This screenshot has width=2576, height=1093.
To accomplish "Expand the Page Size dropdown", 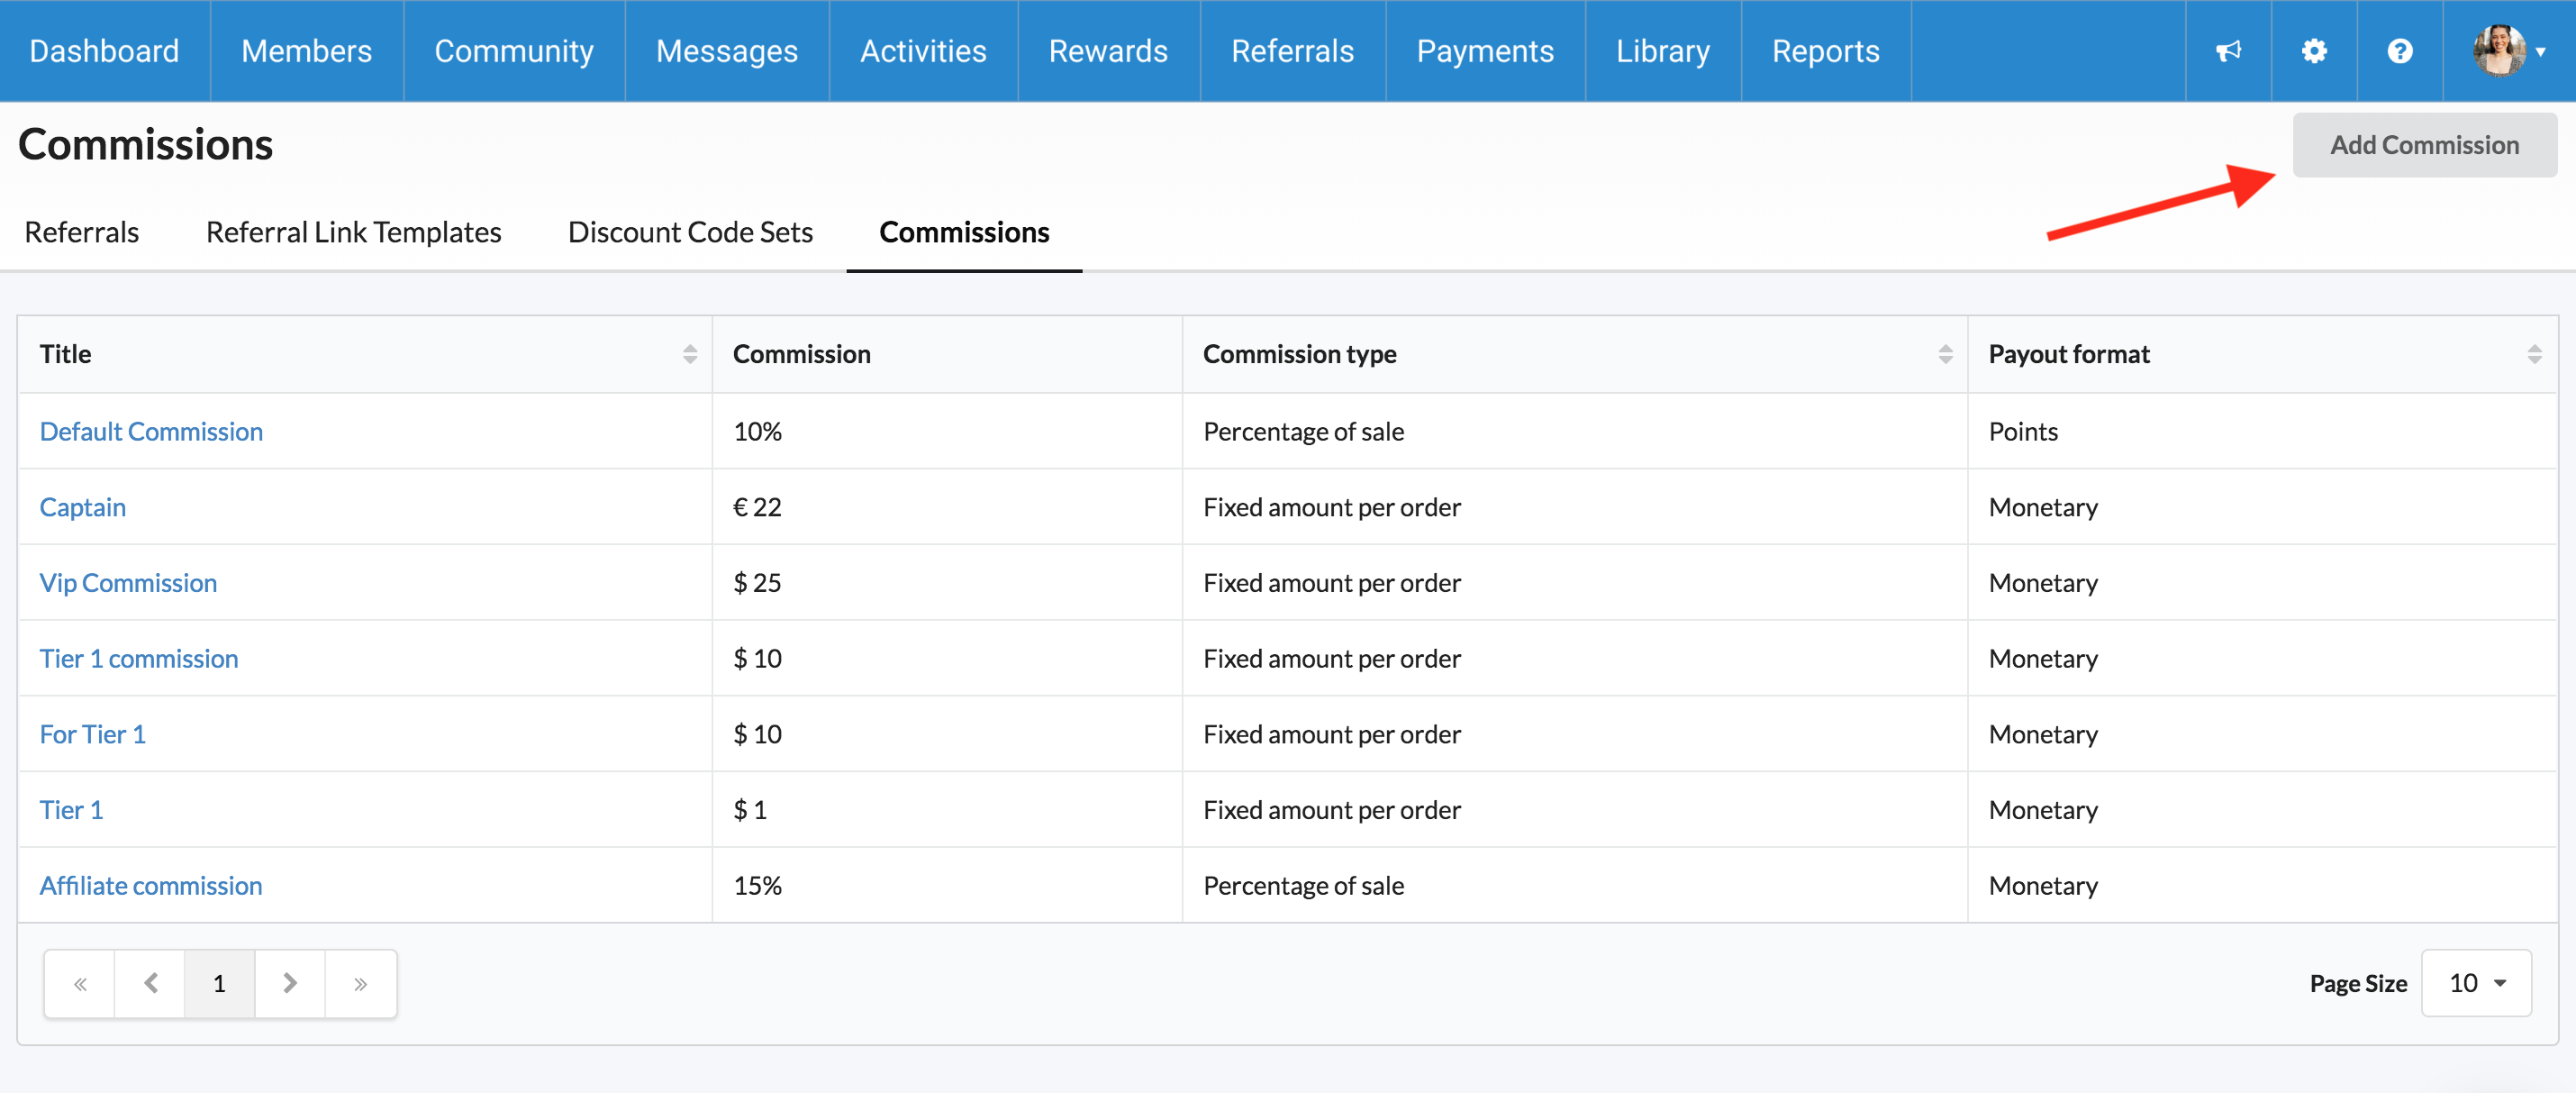I will click(x=2476, y=984).
